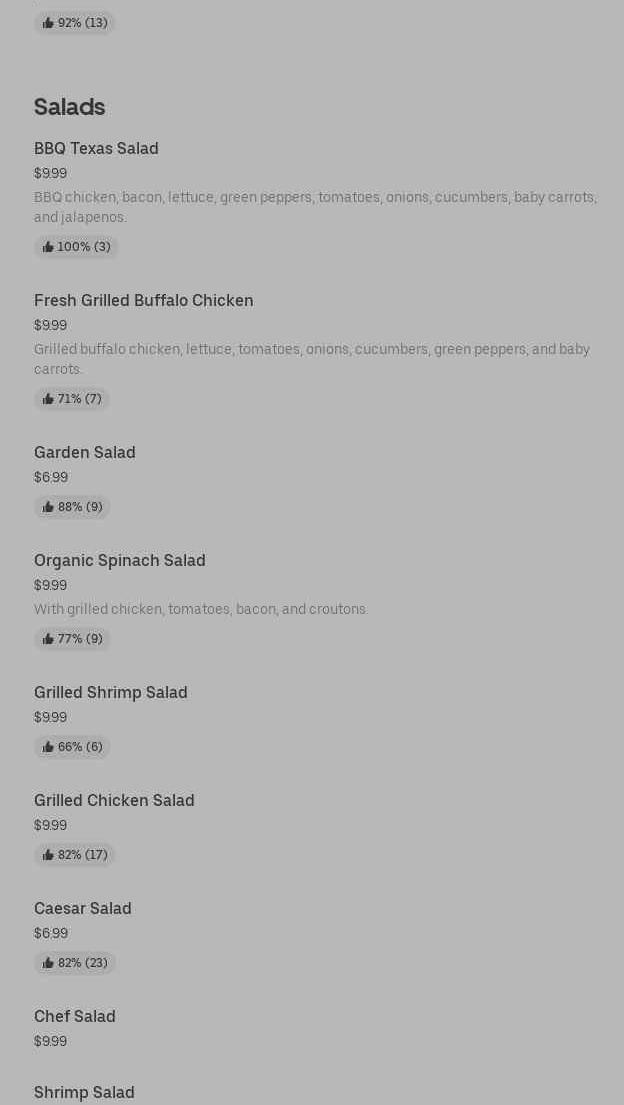The width and height of the screenshot is (624, 1105).
Task: Select the Grilled Chicken Salad item
Action: 114,800
